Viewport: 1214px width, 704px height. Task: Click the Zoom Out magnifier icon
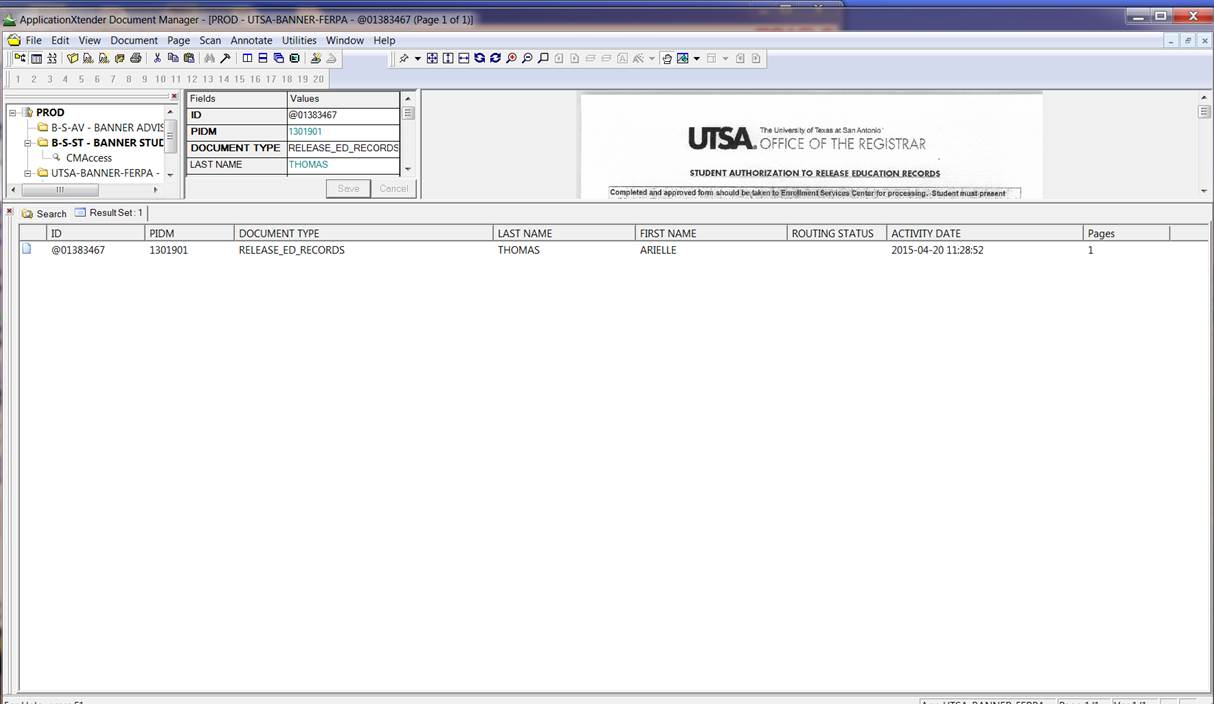pyautogui.click(x=527, y=59)
